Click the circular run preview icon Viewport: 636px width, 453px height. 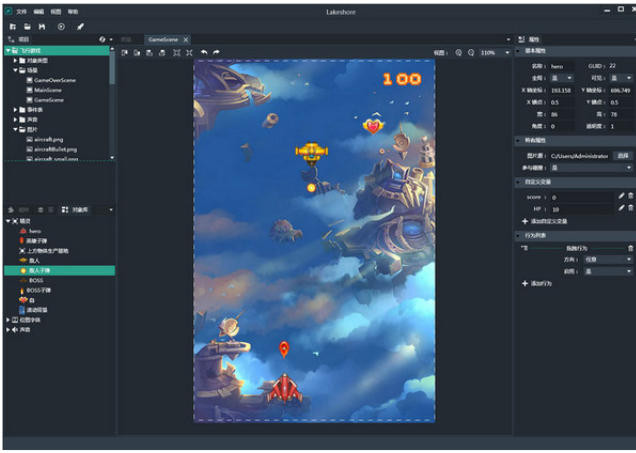point(61,27)
